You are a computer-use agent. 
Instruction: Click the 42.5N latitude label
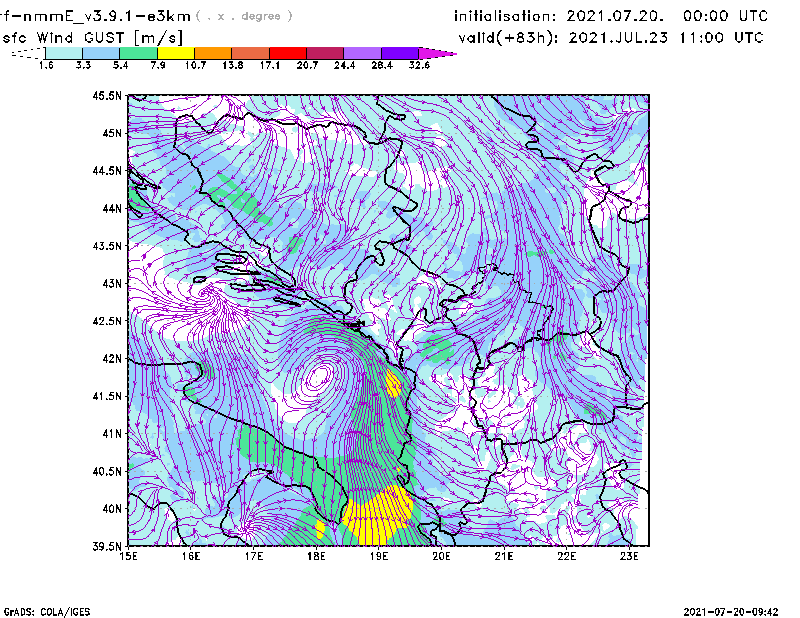click(x=107, y=320)
